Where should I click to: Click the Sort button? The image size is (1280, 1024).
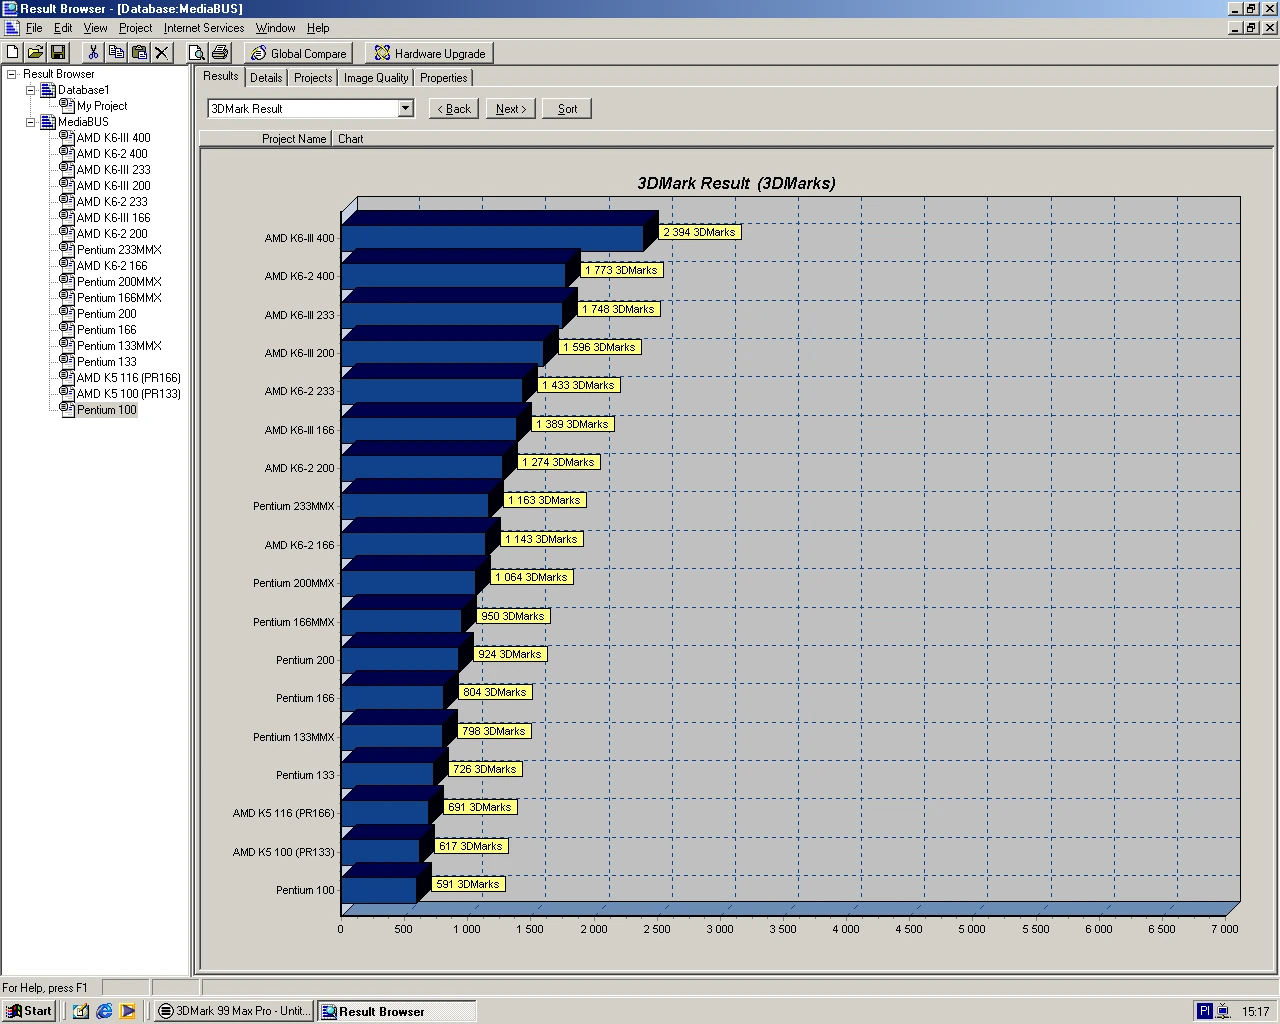pyautogui.click(x=567, y=109)
